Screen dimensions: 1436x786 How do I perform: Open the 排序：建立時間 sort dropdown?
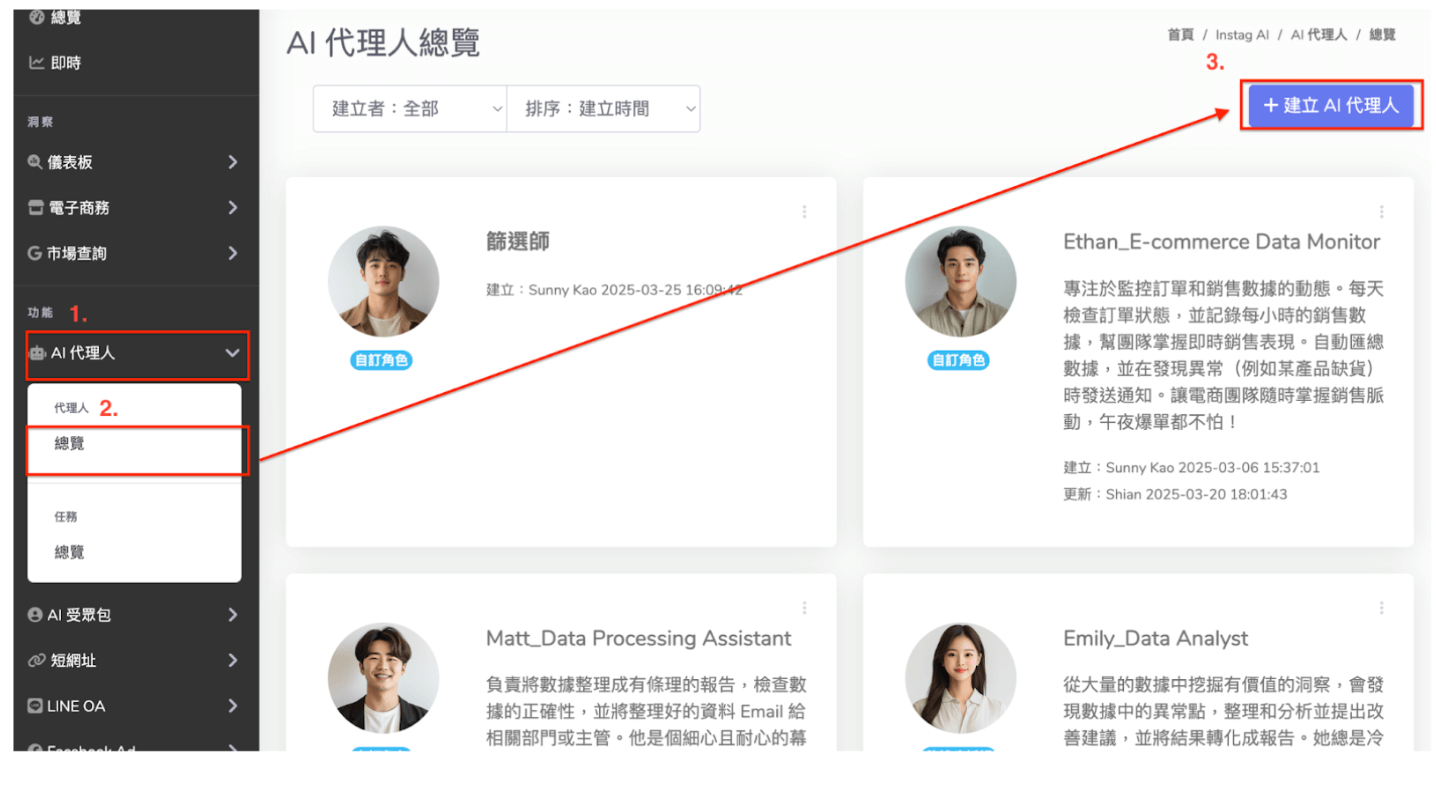click(x=603, y=109)
